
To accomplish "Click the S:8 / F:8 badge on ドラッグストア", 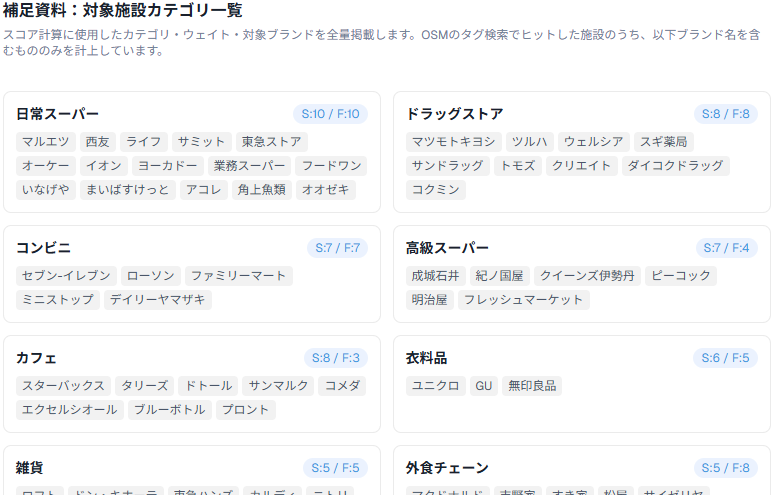I will [726, 114].
